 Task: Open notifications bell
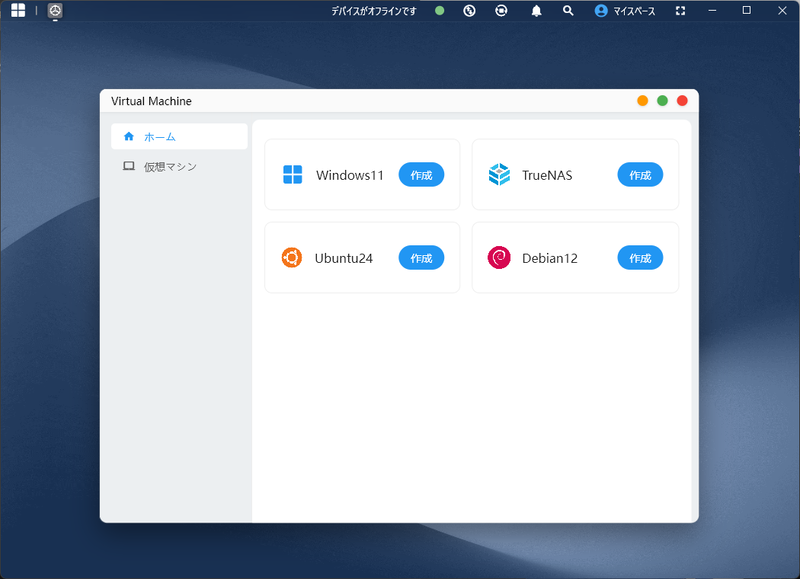pyautogui.click(x=536, y=11)
